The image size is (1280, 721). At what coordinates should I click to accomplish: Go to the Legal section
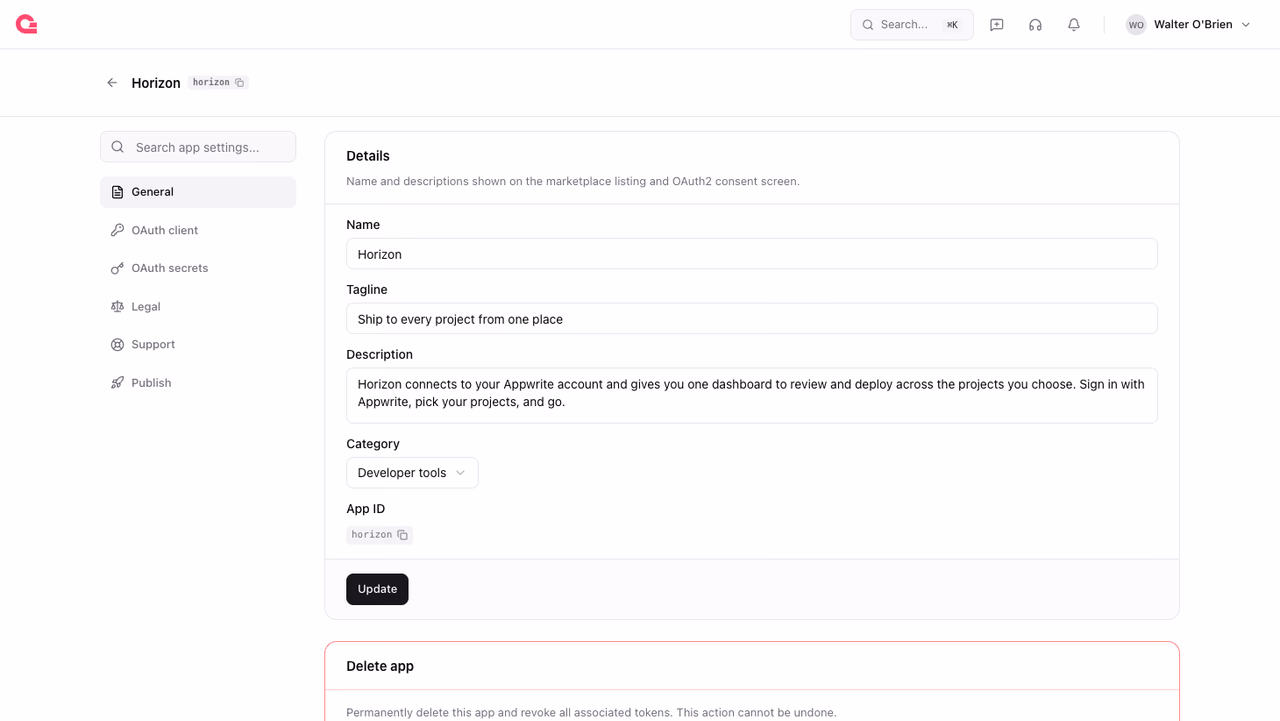pos(198,307)
